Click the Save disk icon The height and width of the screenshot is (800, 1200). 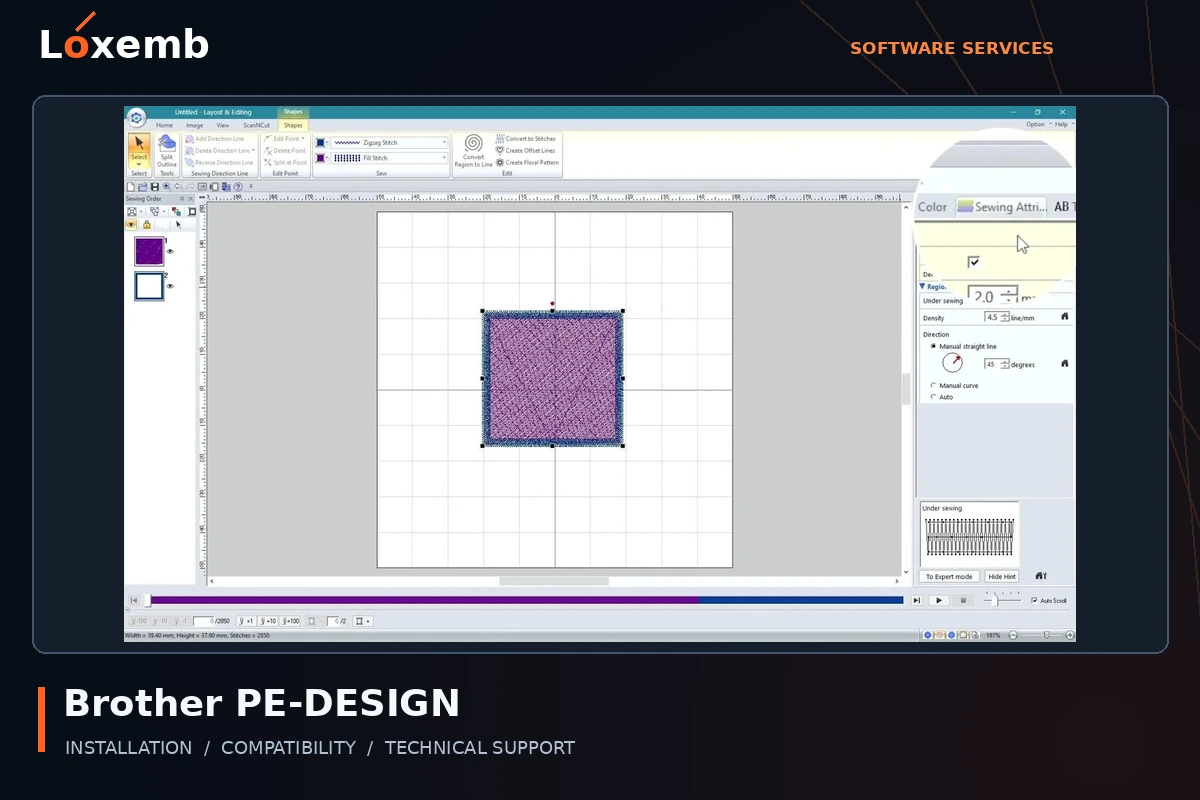(155, 186)
